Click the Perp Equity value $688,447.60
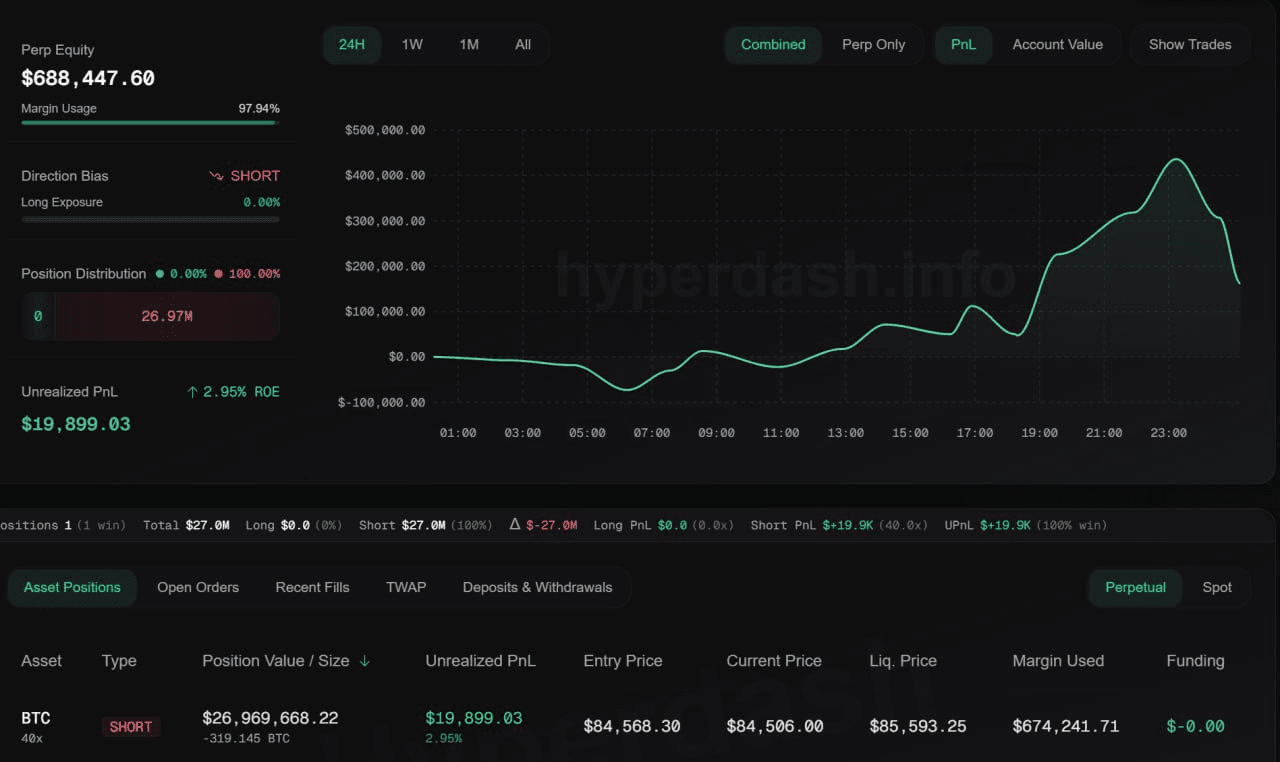Screen dimensions: 1280x762 pyautogui.click(x=88, y=78)
